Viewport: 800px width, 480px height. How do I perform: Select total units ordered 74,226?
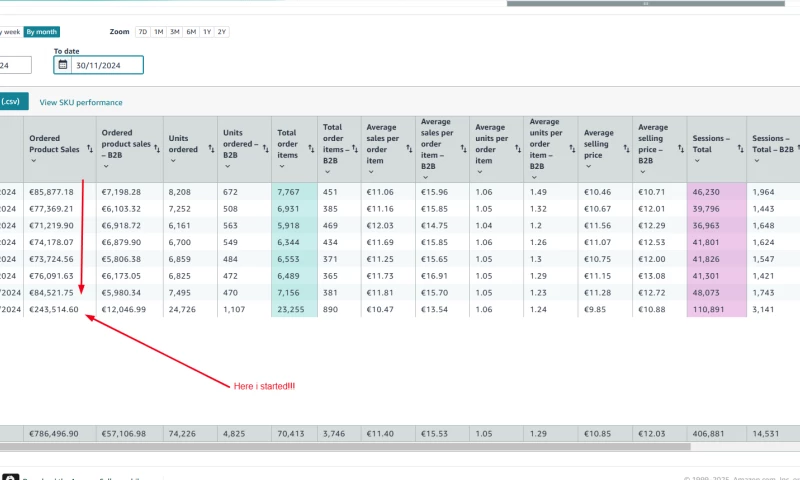[182, 434]
